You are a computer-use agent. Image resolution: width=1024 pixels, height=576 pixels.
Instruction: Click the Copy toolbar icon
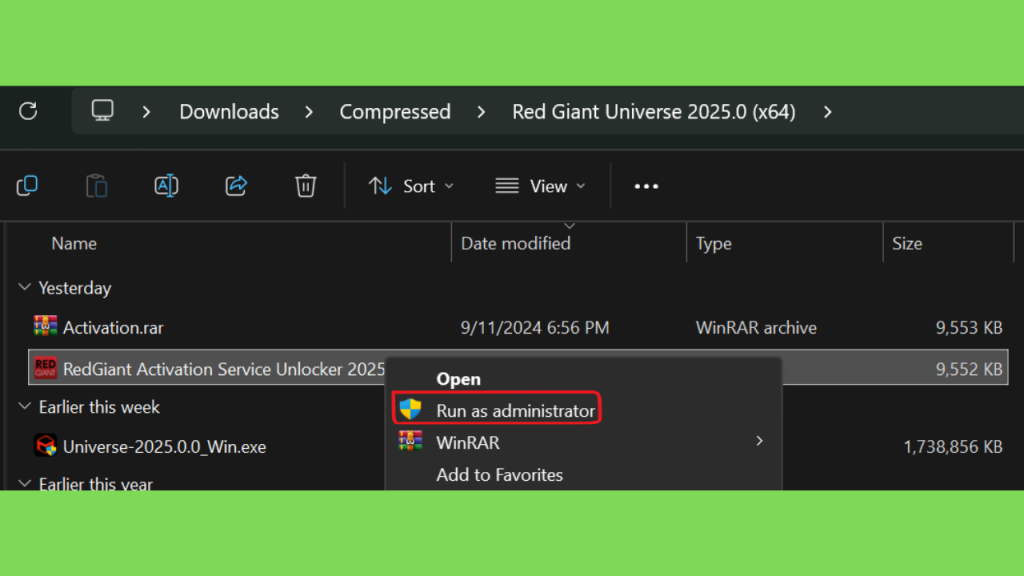pos(27,186)
